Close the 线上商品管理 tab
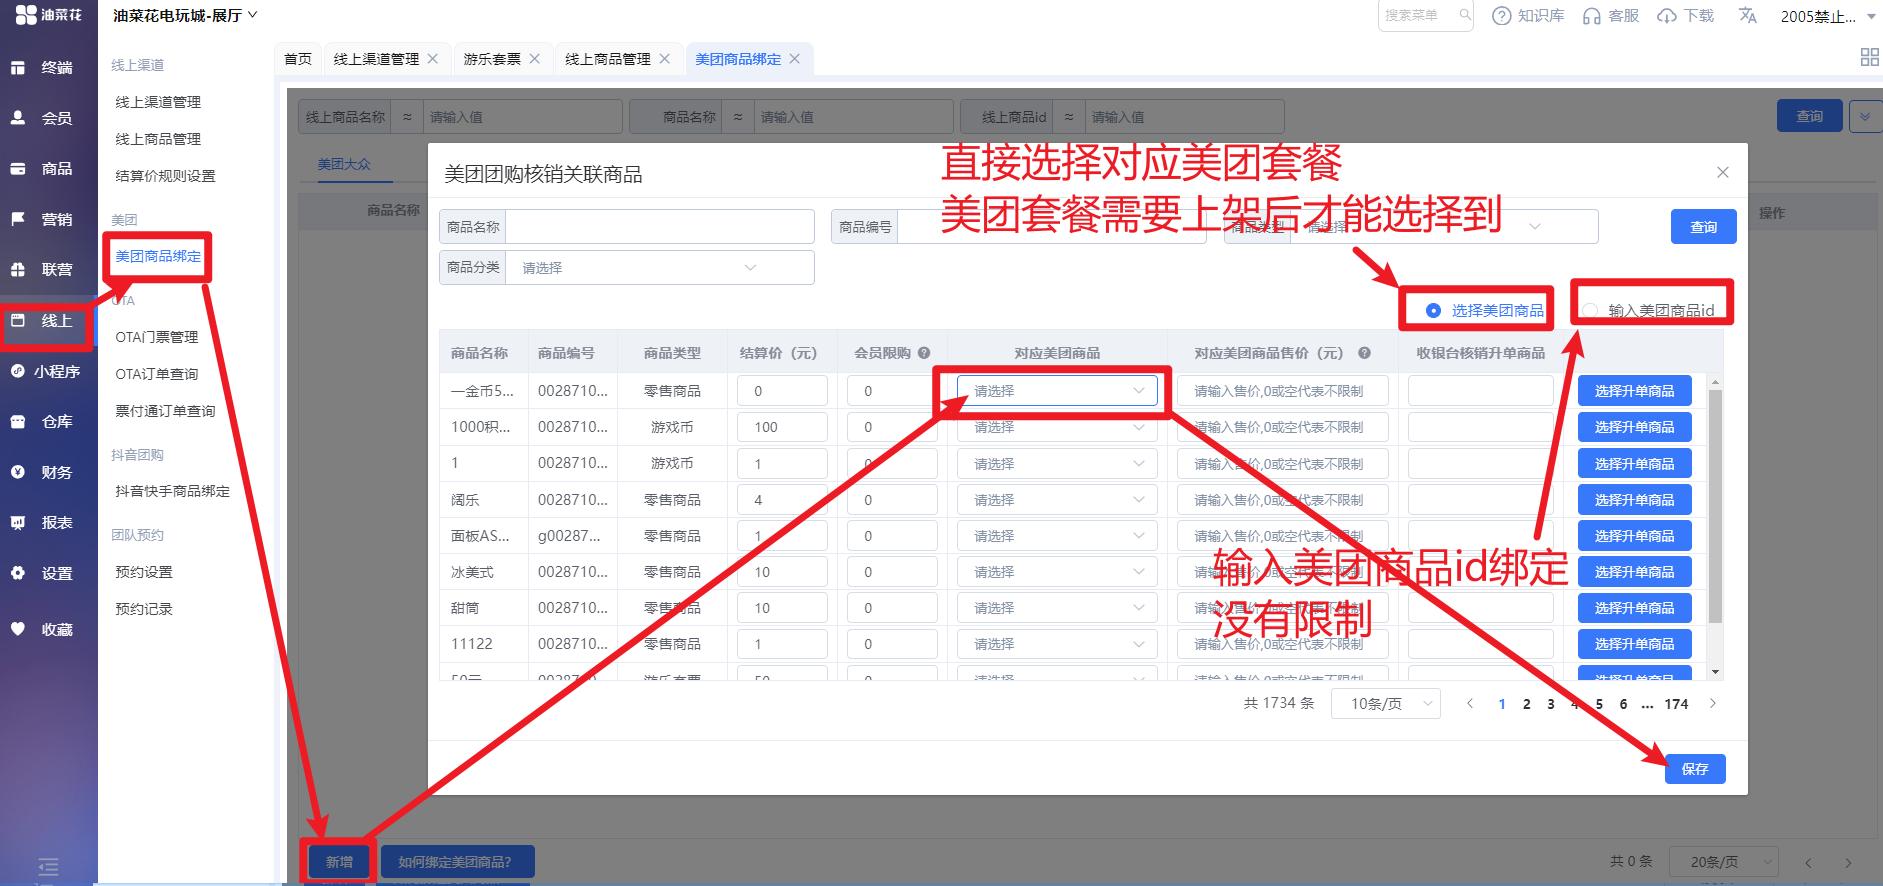1883x886 pixels. pos(664,59)
